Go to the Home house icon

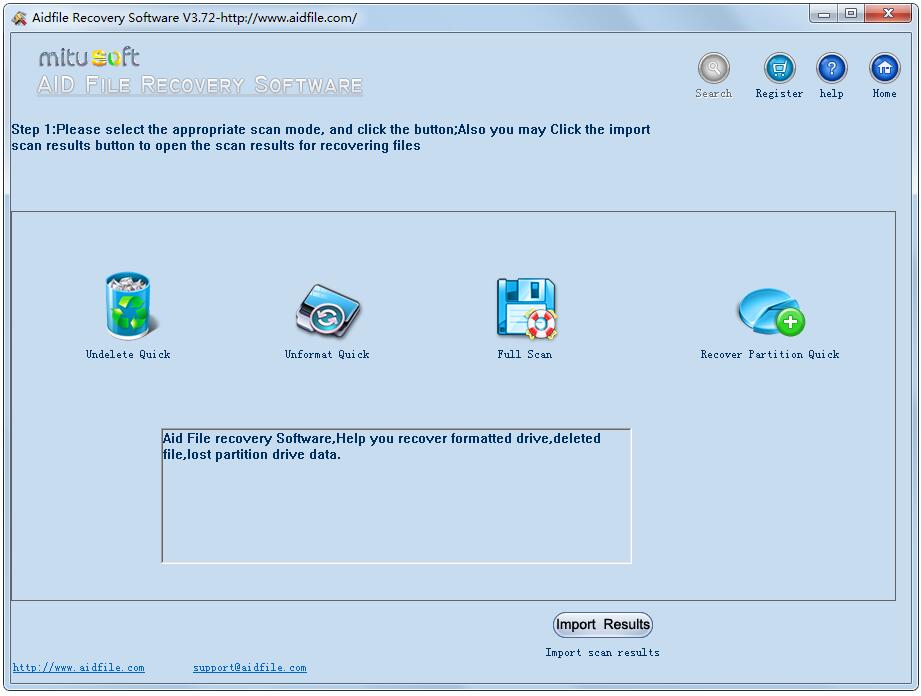[x=885, y=68]
